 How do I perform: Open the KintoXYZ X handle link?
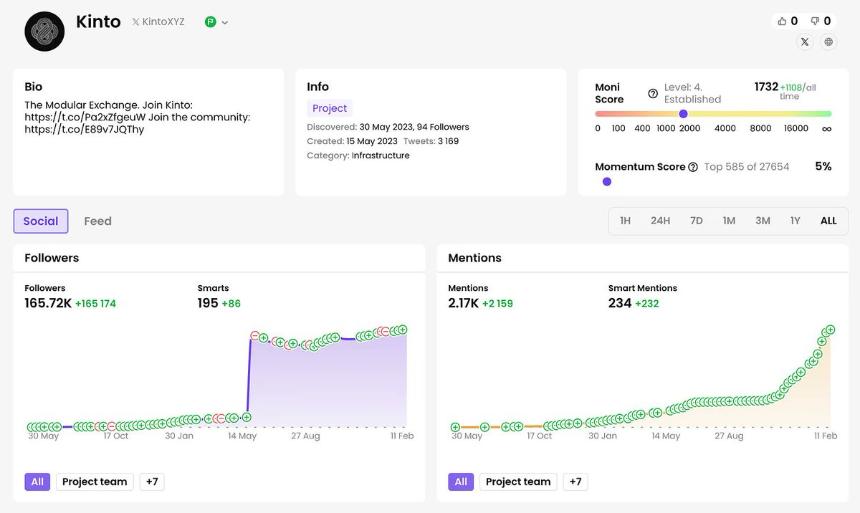coord(158,22)
